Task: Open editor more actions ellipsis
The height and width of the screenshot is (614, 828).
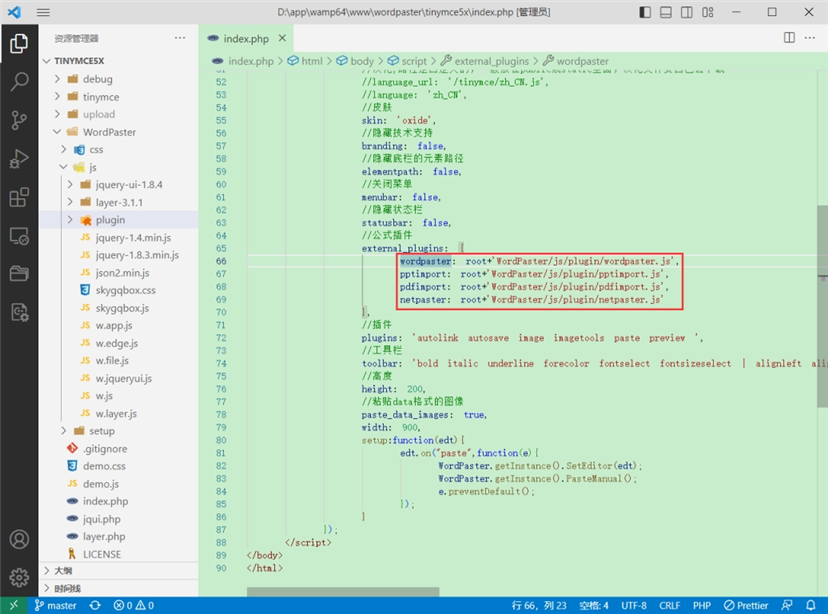Action: pos(810,37)
